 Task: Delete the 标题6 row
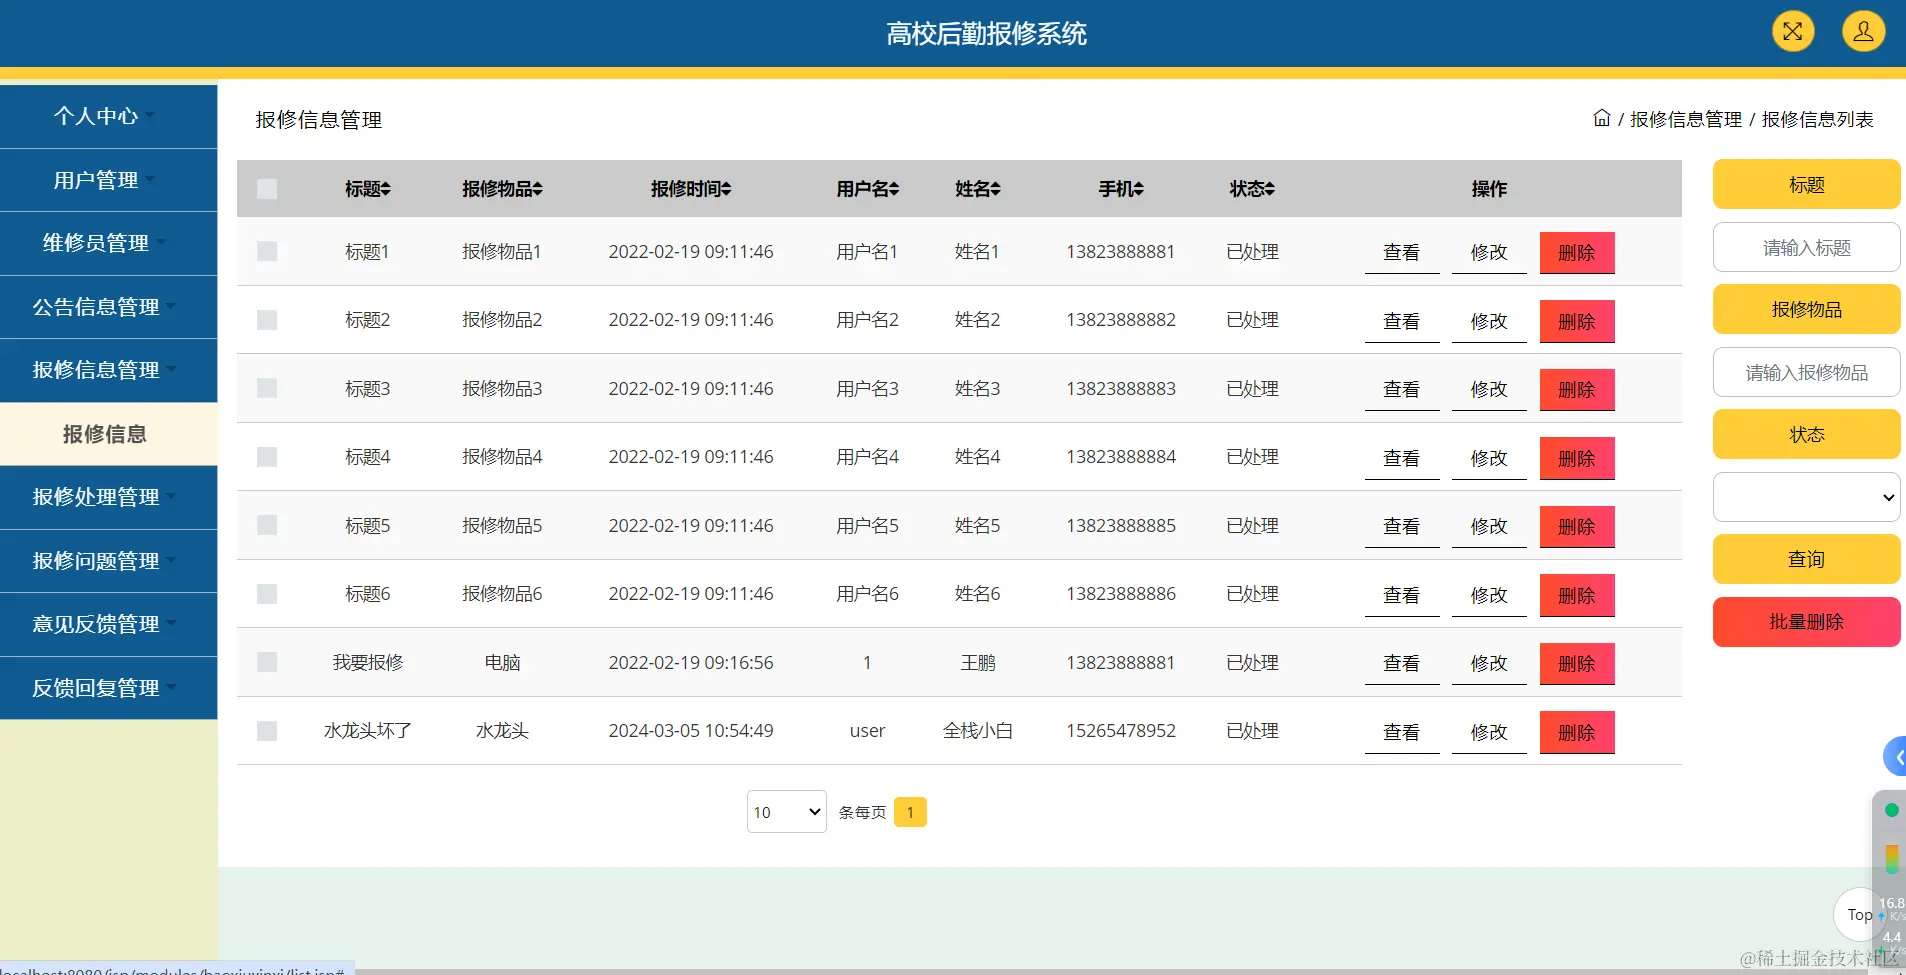1576,595
